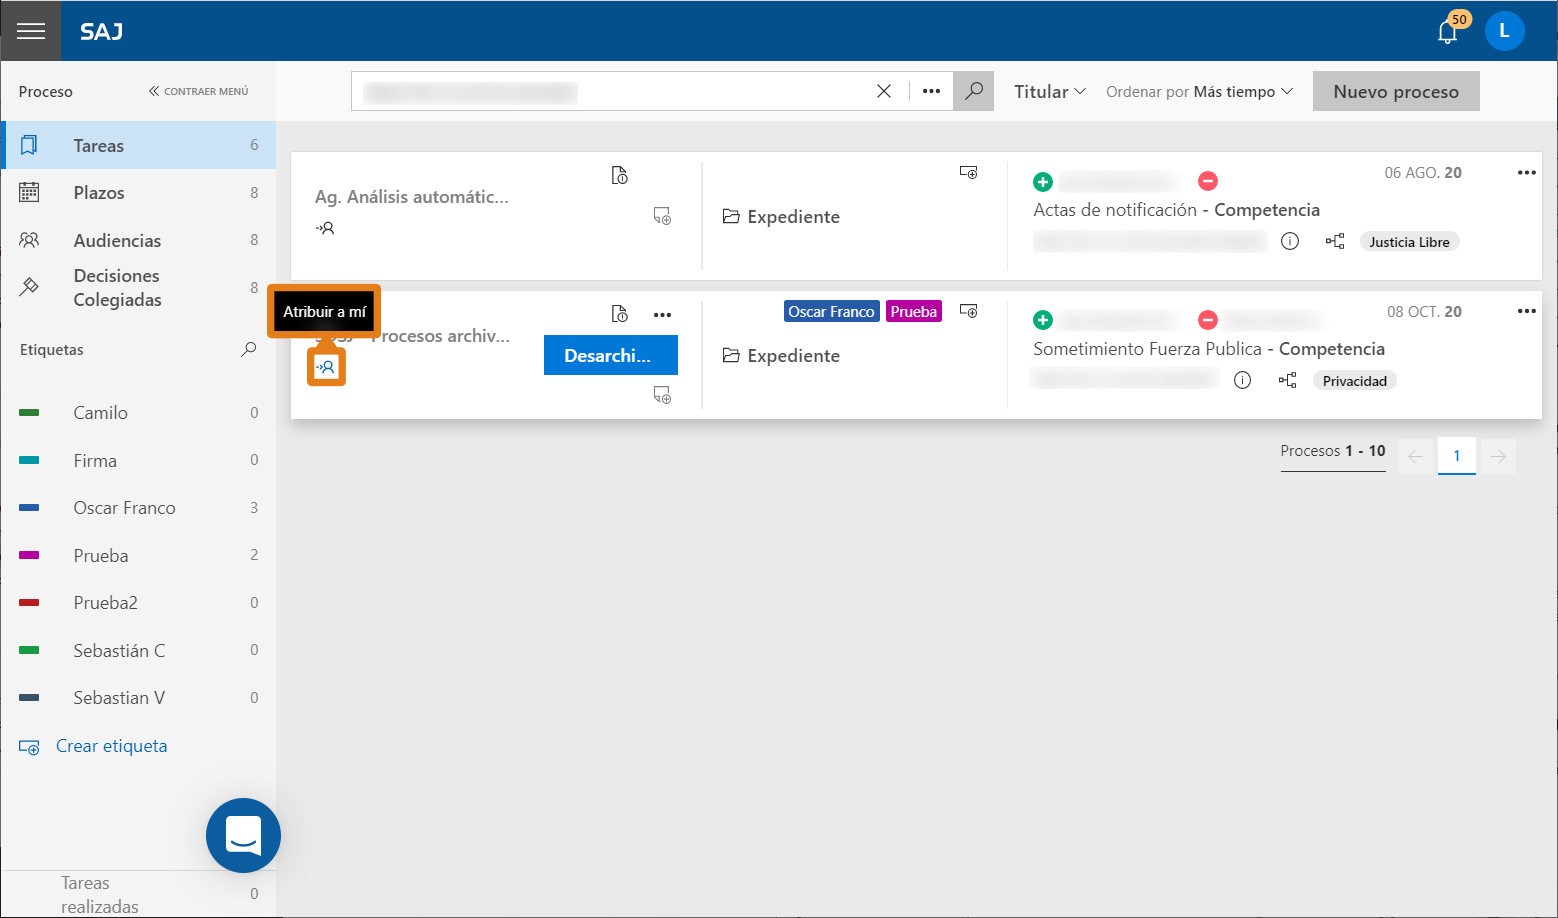Viewport: 1558px width, 918px height.
Task: Select Tareas in the sidebar
Action: click(x=138, y=145)
